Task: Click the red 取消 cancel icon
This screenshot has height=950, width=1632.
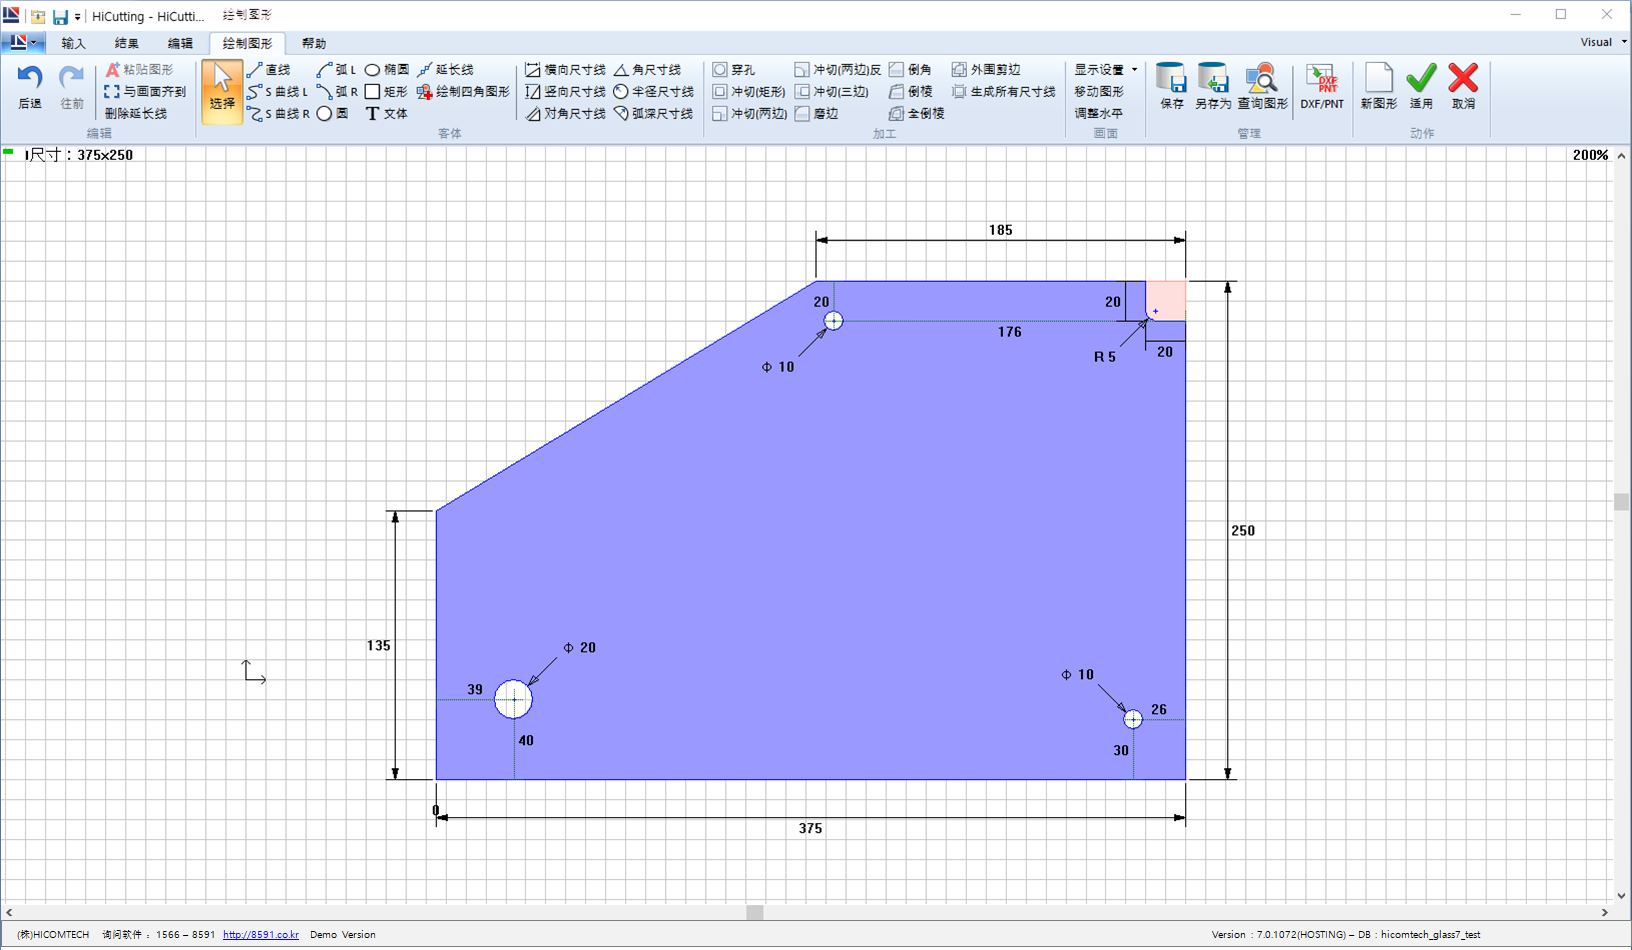Action: tap(1463, 80)
